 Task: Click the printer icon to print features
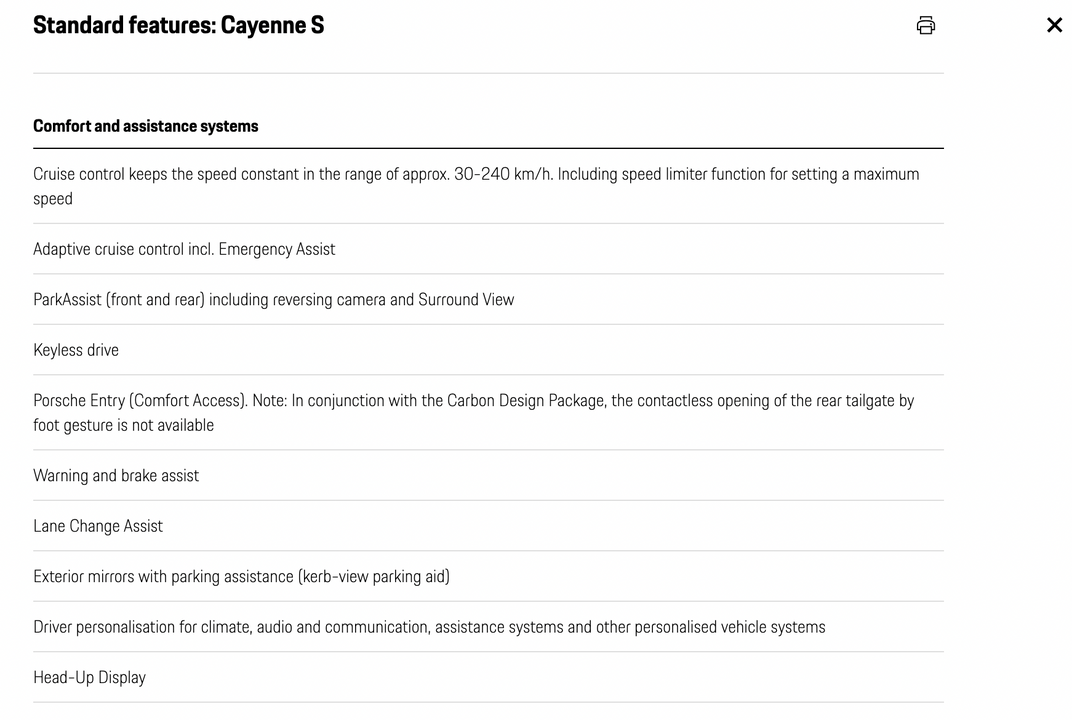[926, 25]
